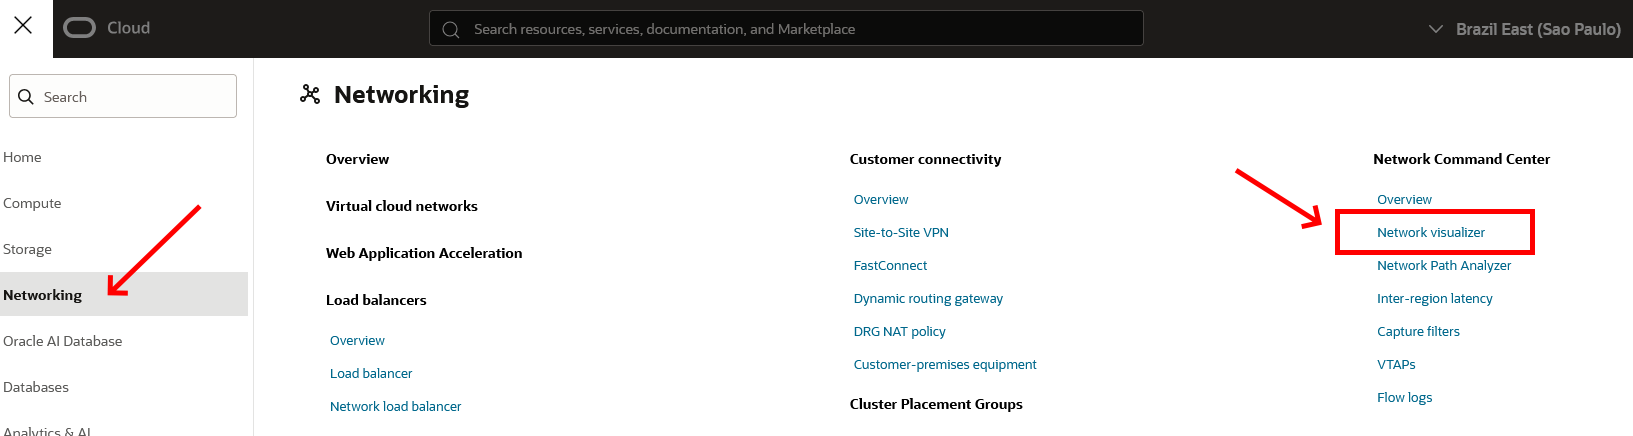Open the Brazil East (Sao Paulo) region dropdown
1633x436 pixels.
pos(1525,29)
